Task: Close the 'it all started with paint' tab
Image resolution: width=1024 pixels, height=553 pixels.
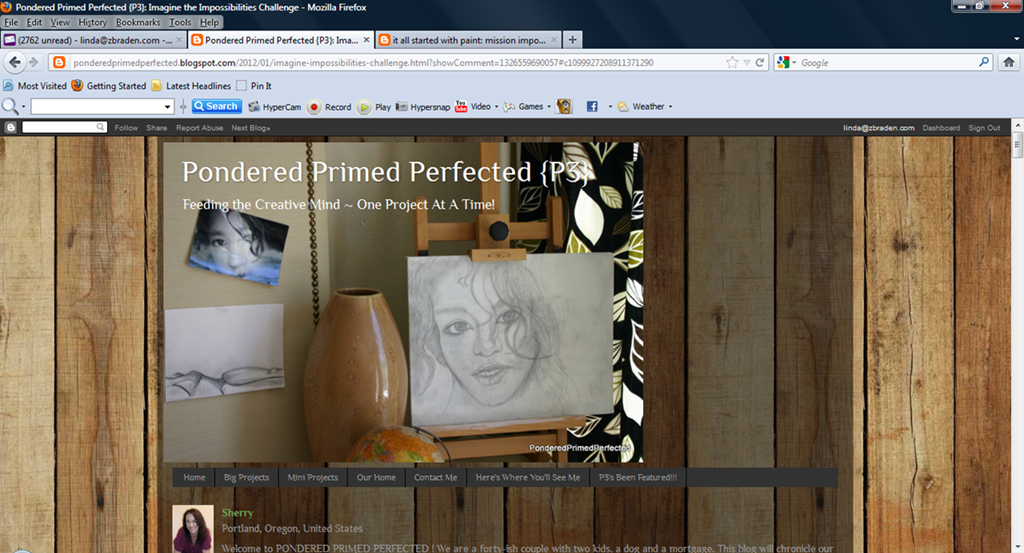Action: 554,40
